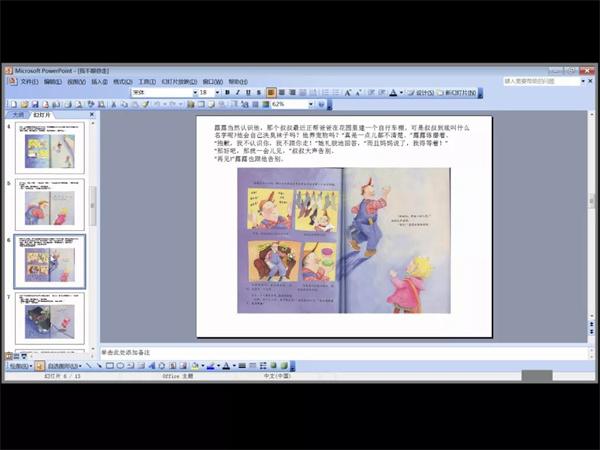Toggle bulleted list formatting
The image size is (600, 450).
coord(336,93)
